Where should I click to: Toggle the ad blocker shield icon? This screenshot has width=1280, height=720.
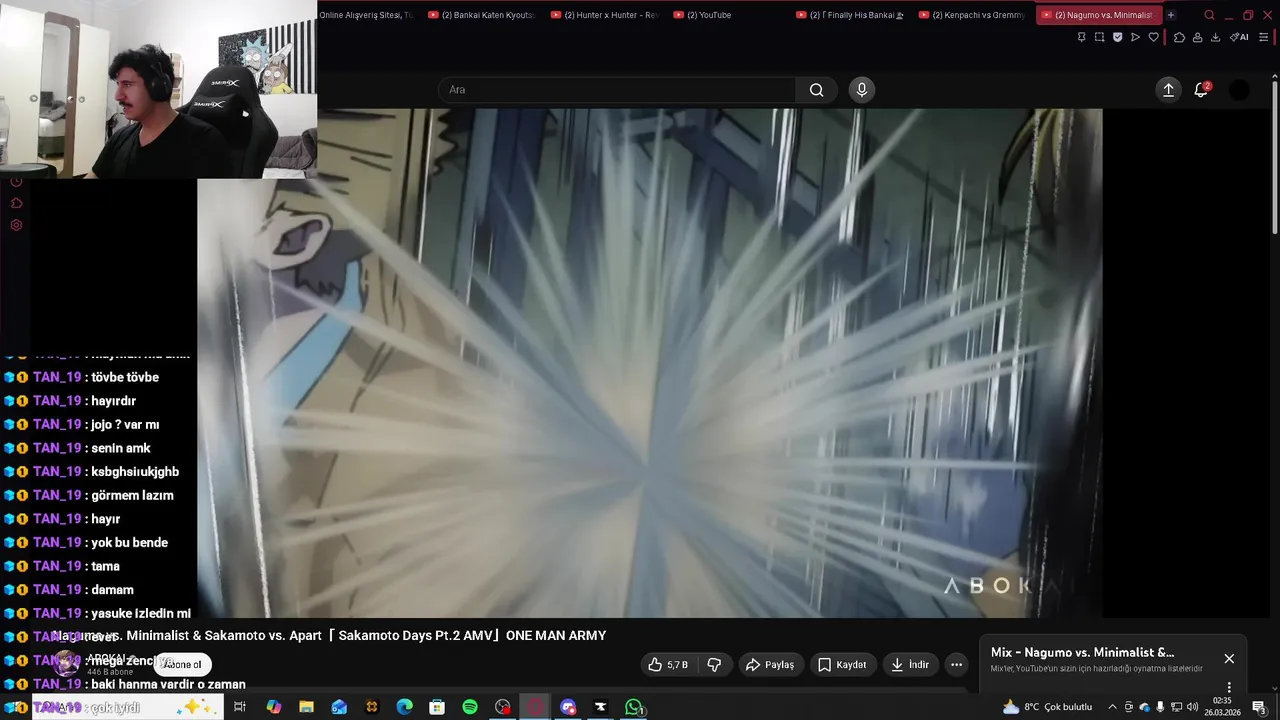point(1117,37)
